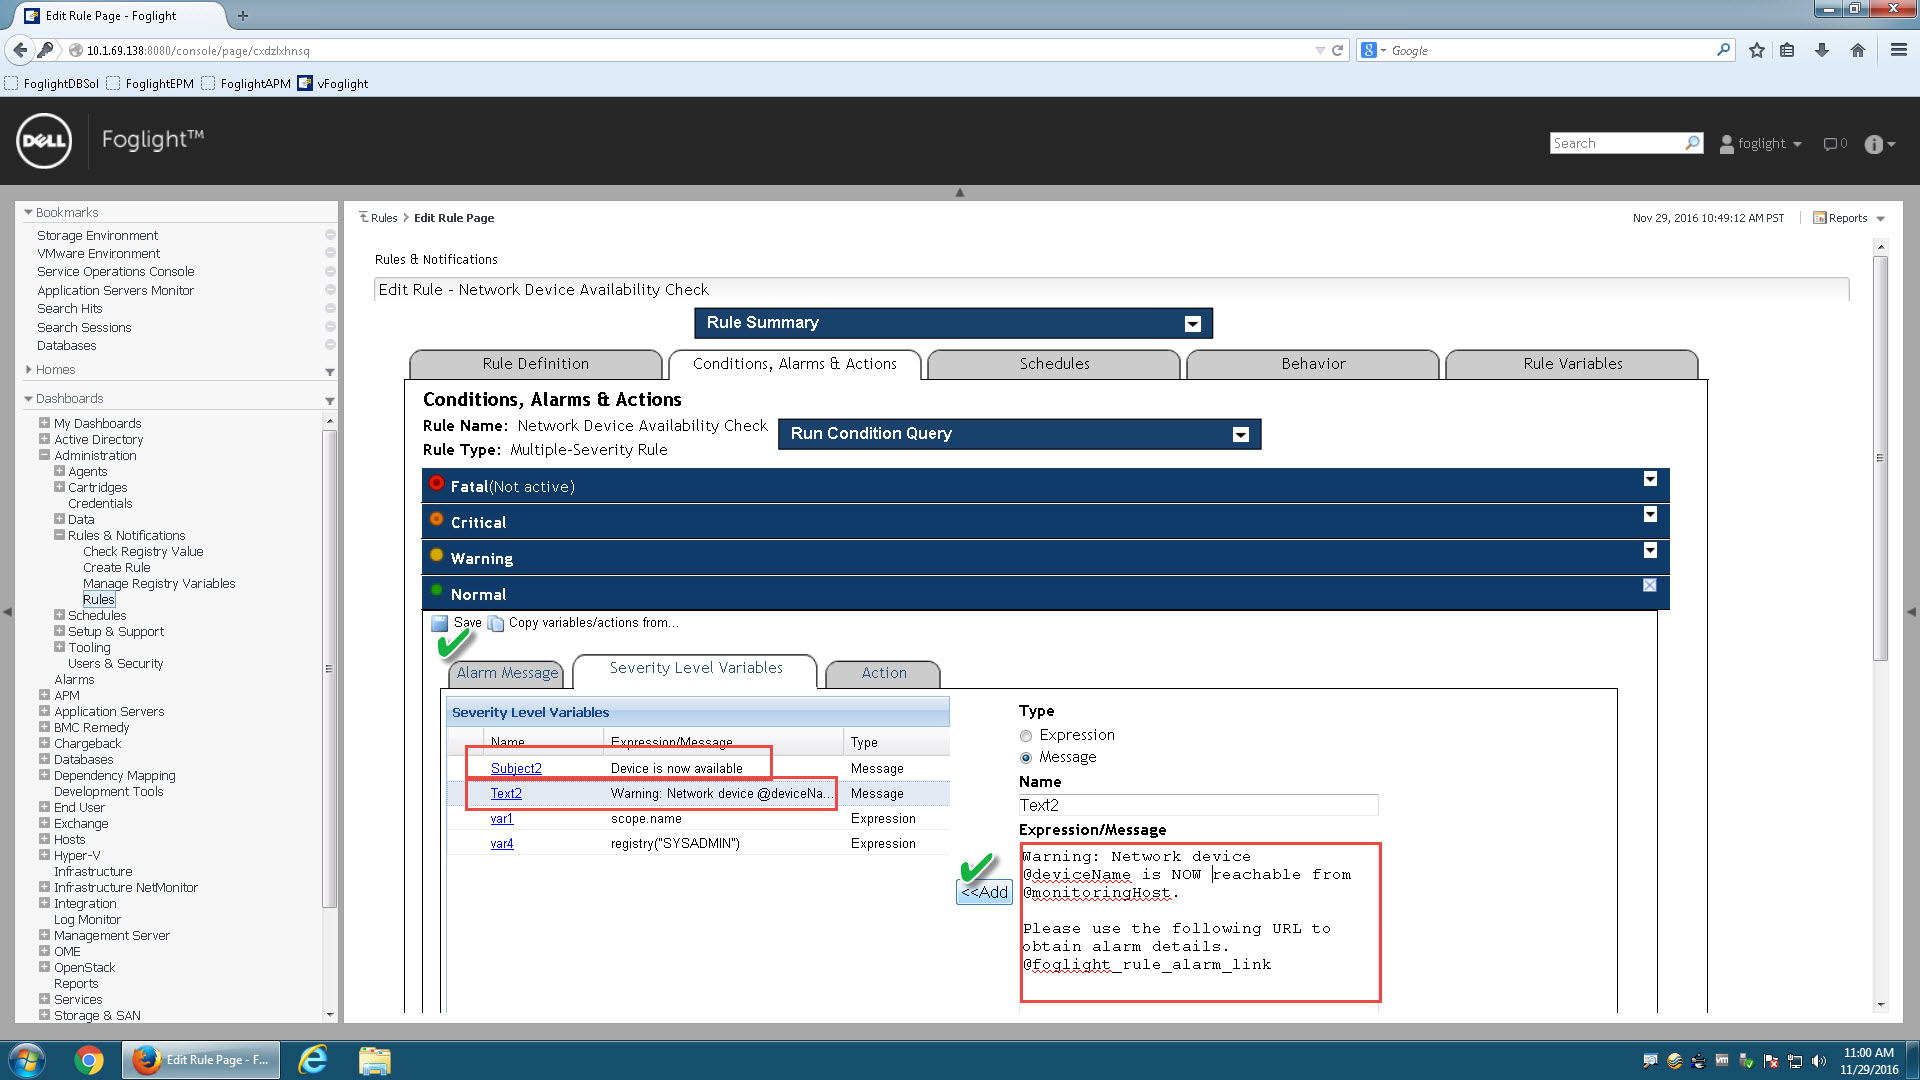Open Service Operations Console bookmark
This screenshot has height=1080, width=1920.
116,272
